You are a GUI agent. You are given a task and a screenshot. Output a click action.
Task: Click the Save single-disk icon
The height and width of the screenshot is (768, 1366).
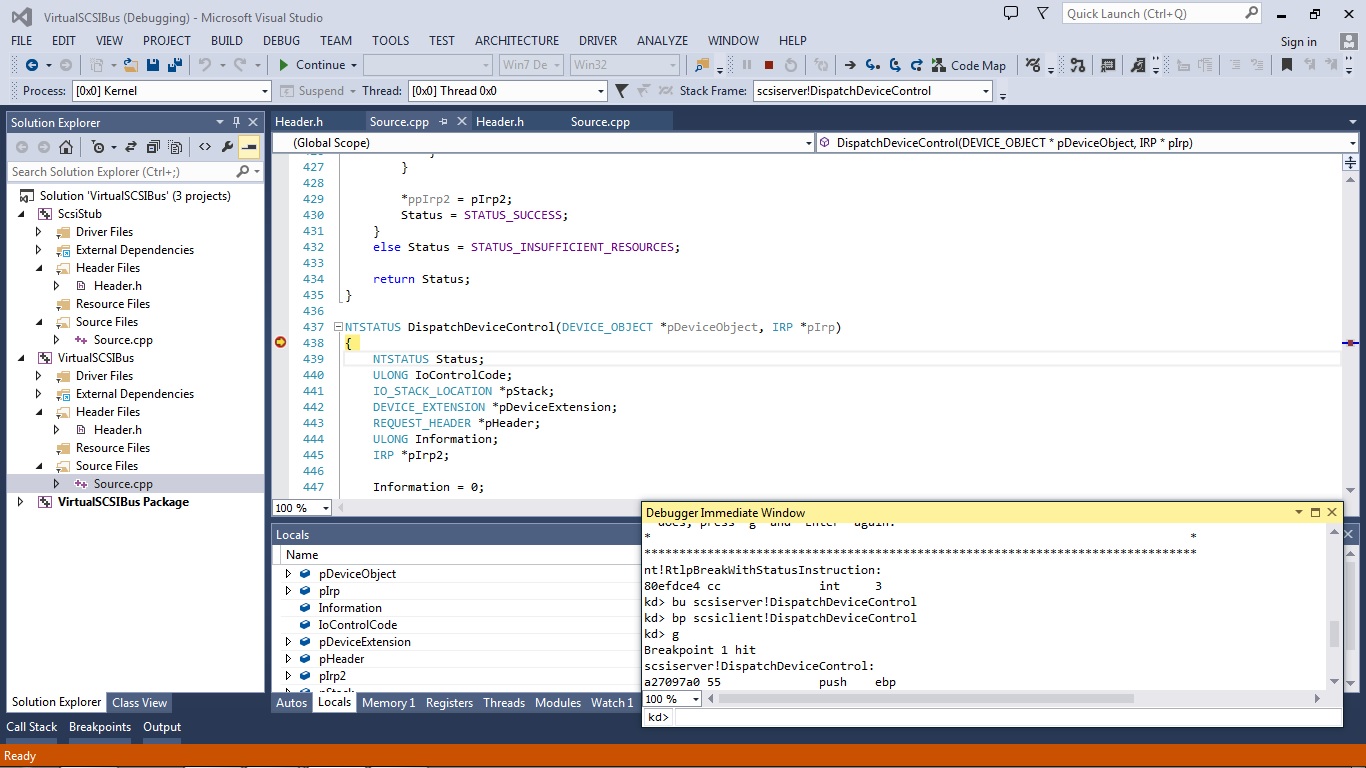pyautogui.click(x=153, y=65)
